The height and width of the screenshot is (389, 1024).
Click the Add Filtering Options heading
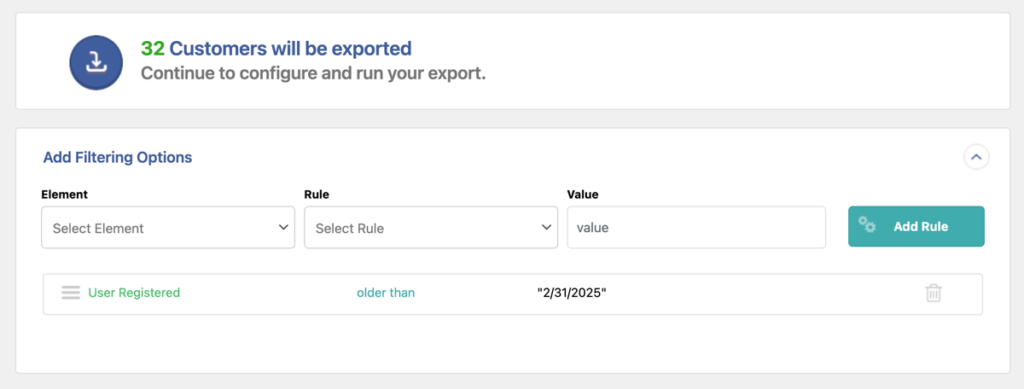pyautogui.click(x=118, y=157)
